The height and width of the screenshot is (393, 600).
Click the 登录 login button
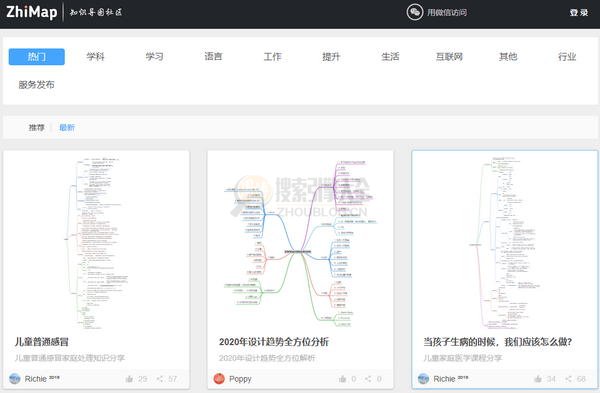pyautogui.click(x=579, y=13)
